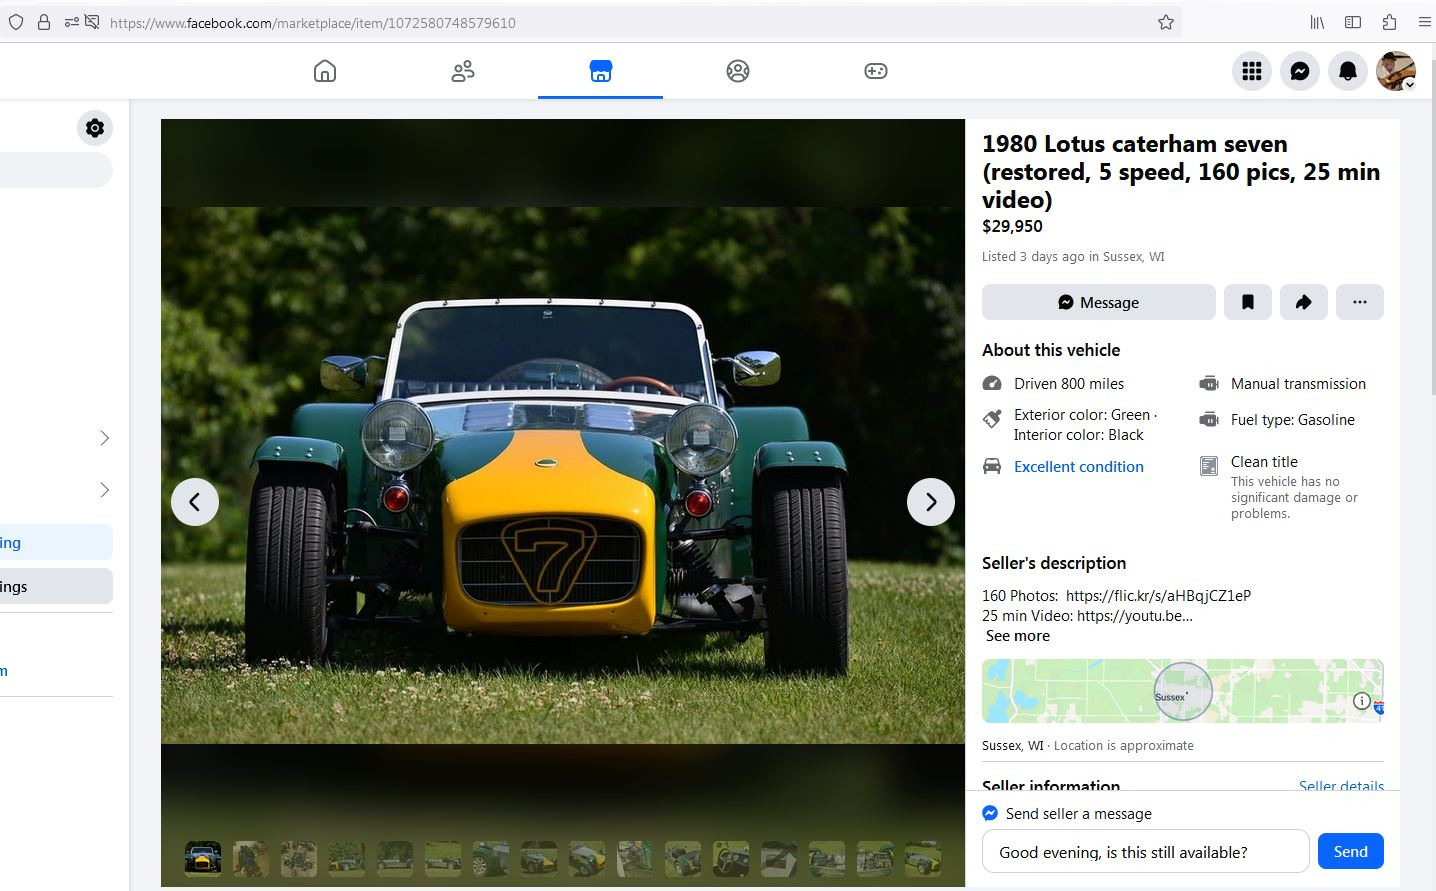Click the Manual transmission text
1436x891 pixels.
[x=1298, y=384]
